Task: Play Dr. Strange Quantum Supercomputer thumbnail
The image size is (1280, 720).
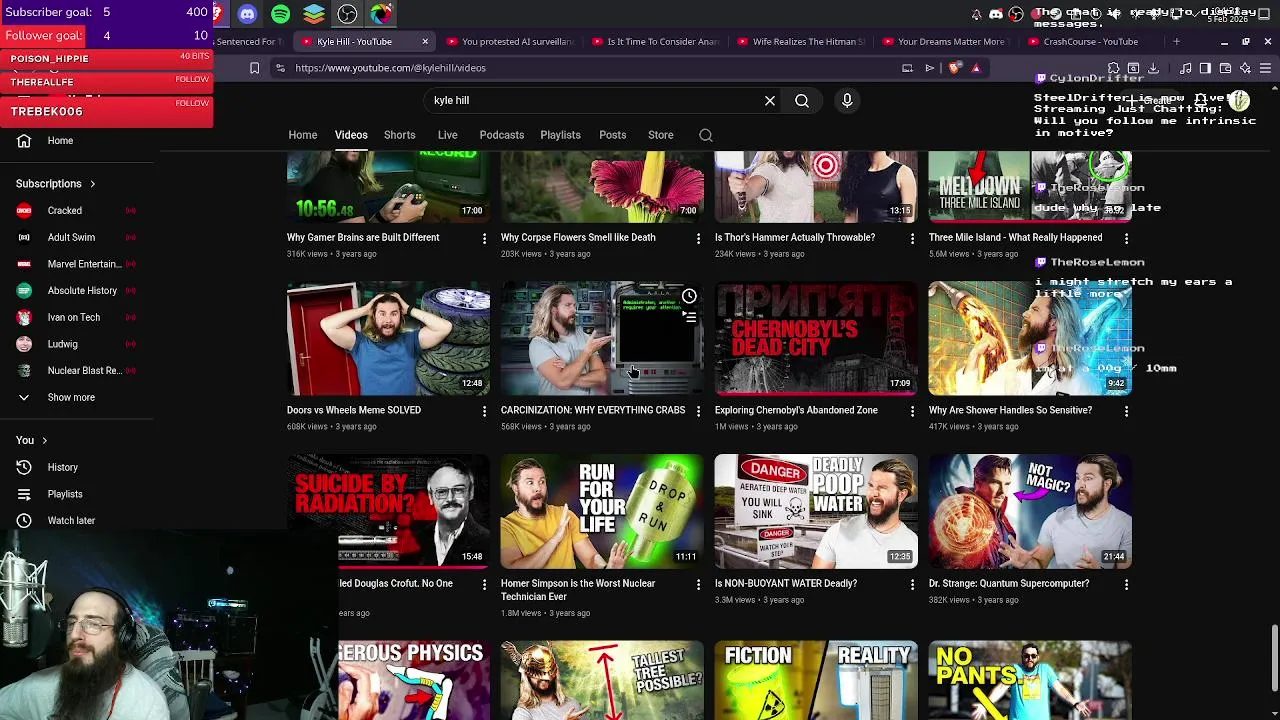Action: (1030, 511)
